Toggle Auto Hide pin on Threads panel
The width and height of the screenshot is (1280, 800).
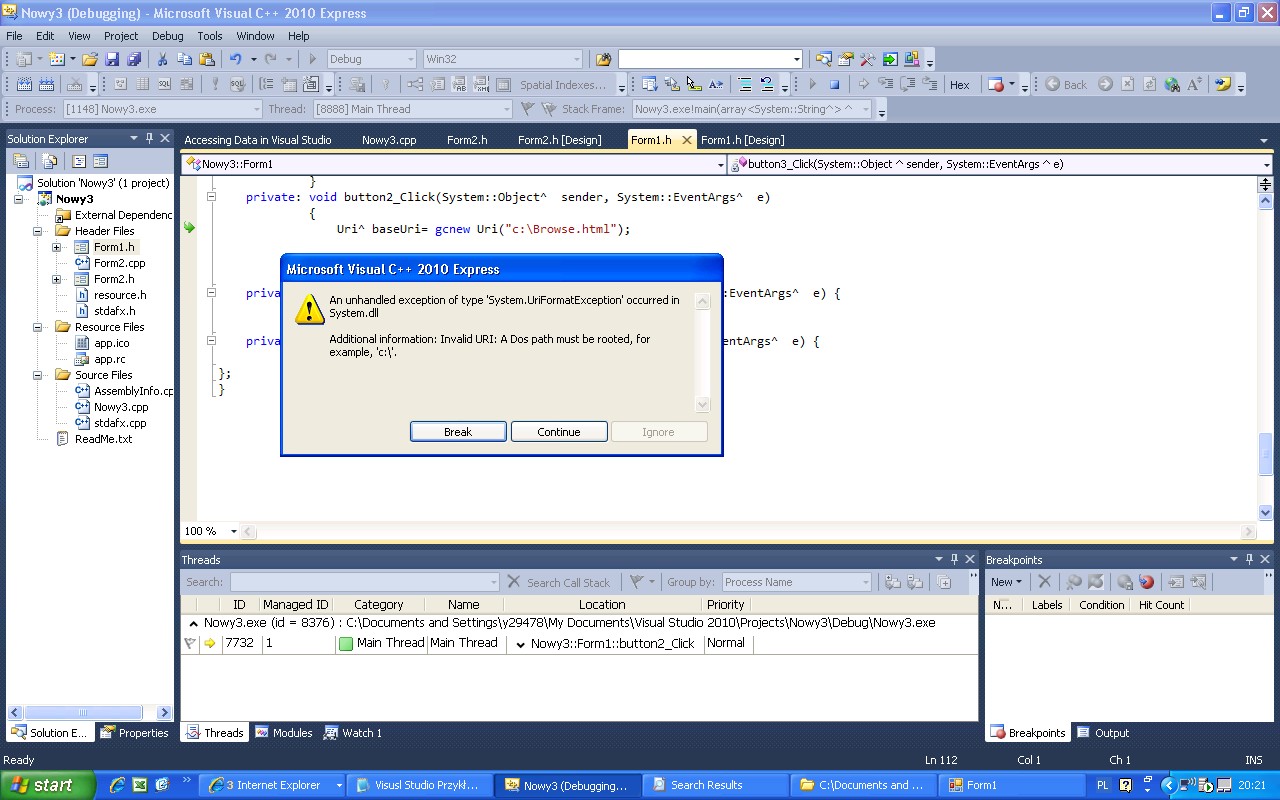[955, 559]
